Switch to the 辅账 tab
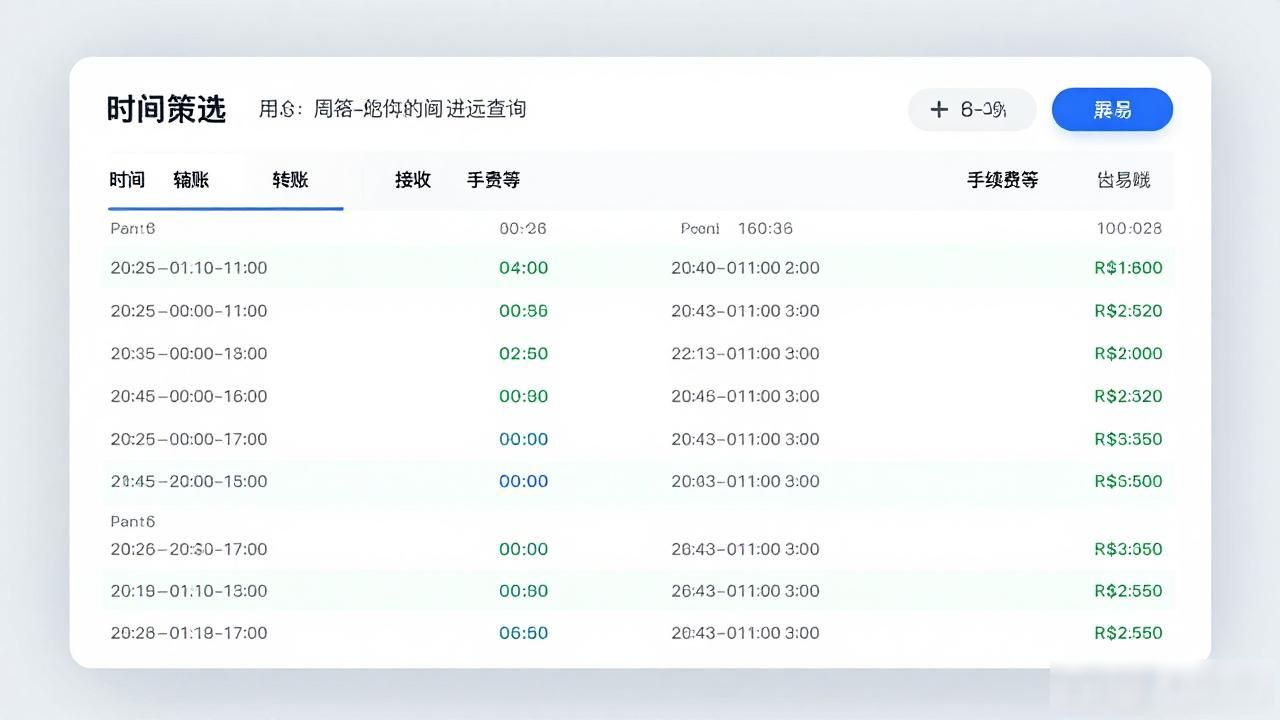The width and height of the screenshot is (1280, 720). (x=191, y=180)
